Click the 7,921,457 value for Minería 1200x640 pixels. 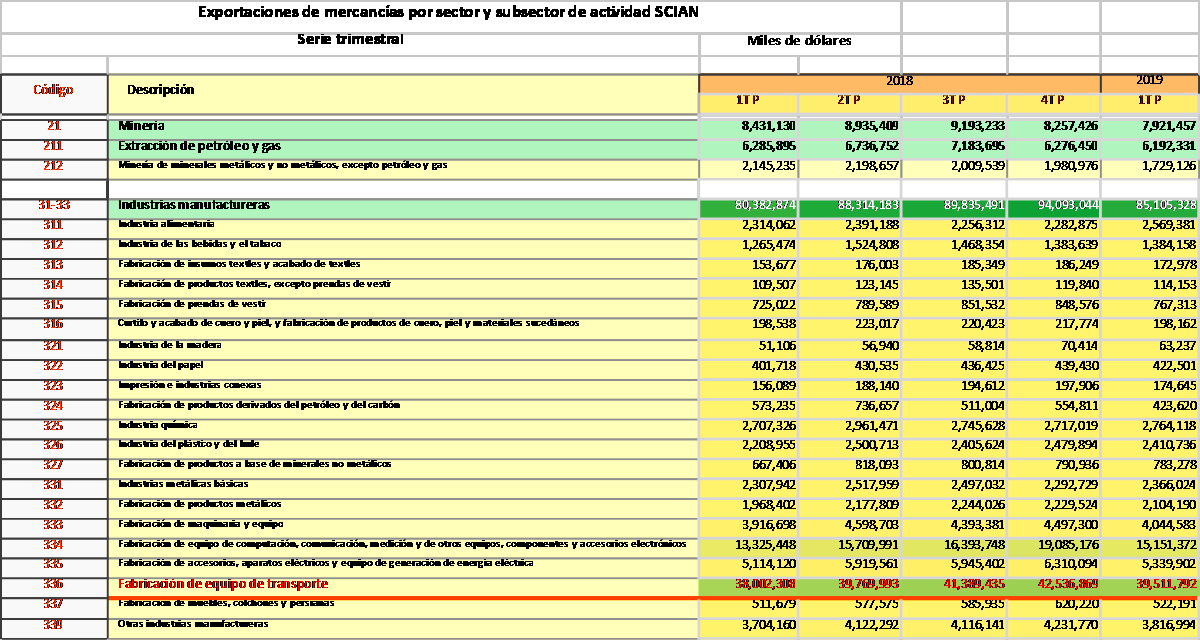pyautogui.click(x=1150, y=127)
